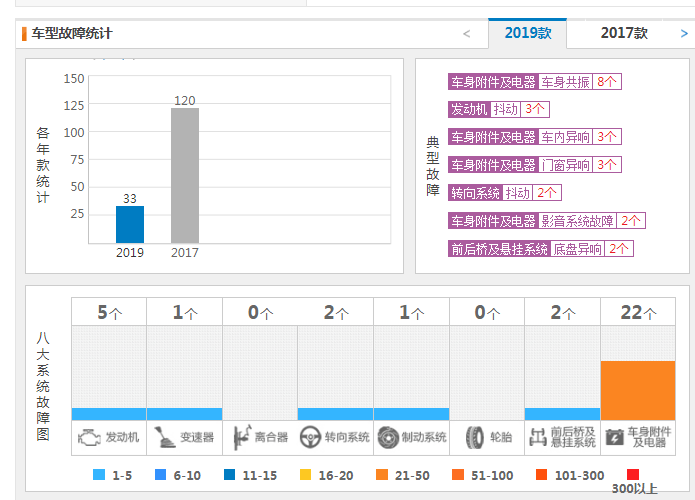
Task: Click the 轮胎 tire icon
Action: coord(475,438)
